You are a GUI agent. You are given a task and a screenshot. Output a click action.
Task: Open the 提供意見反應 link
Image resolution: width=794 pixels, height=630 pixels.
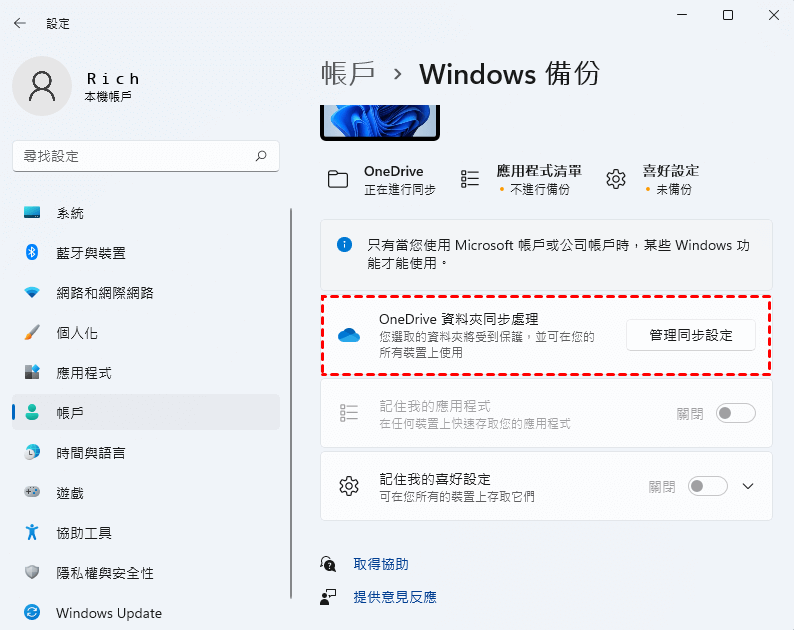click(x=395, y=597)
